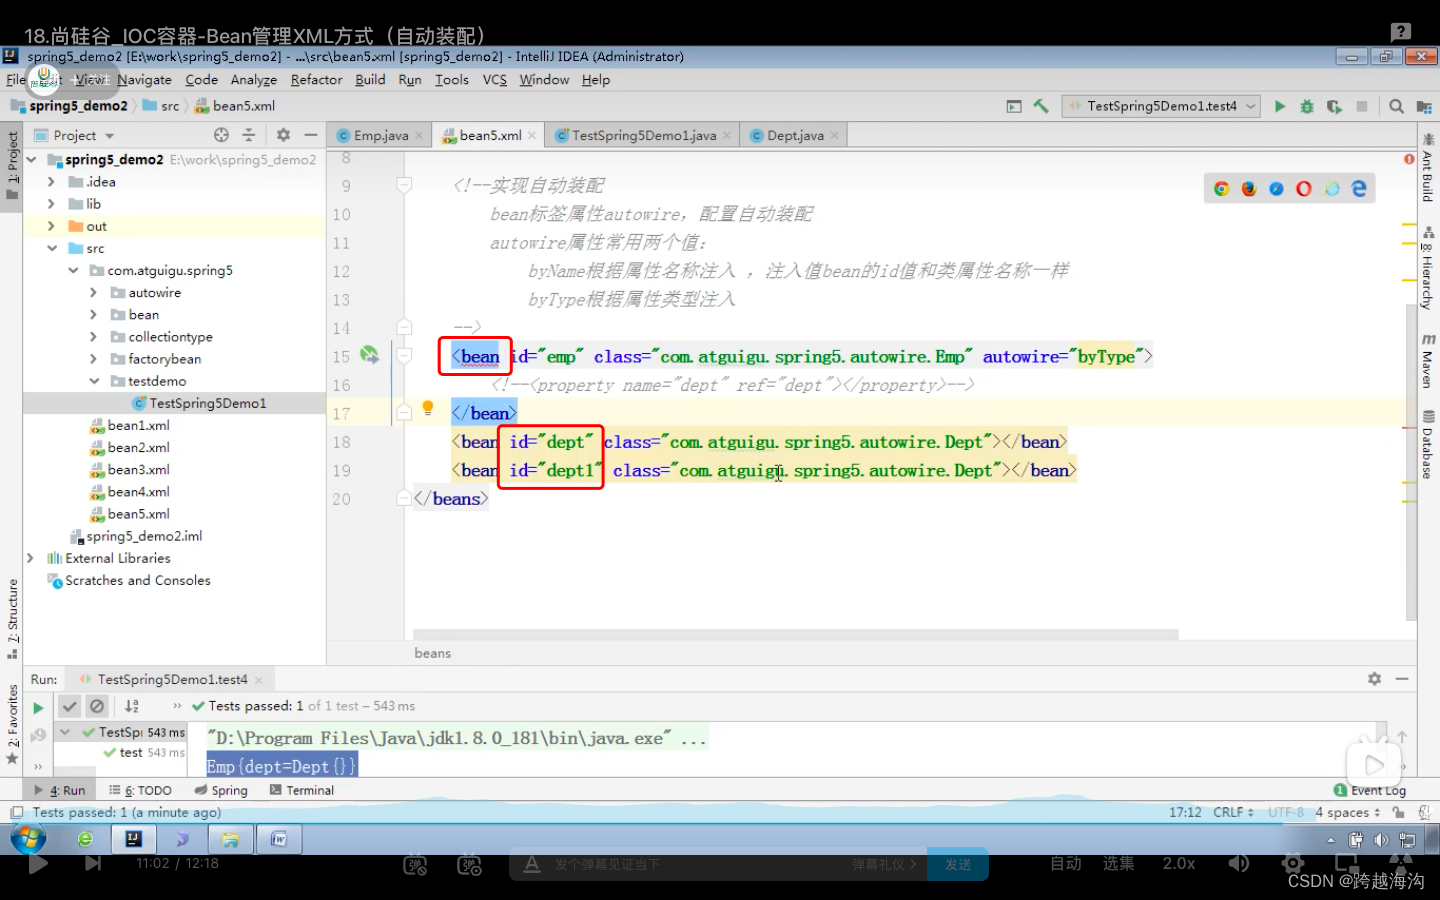The width and height of the screenshot is (1440, 900).
Task: Click 发送 send button in video player
Action: pos(958,864)
